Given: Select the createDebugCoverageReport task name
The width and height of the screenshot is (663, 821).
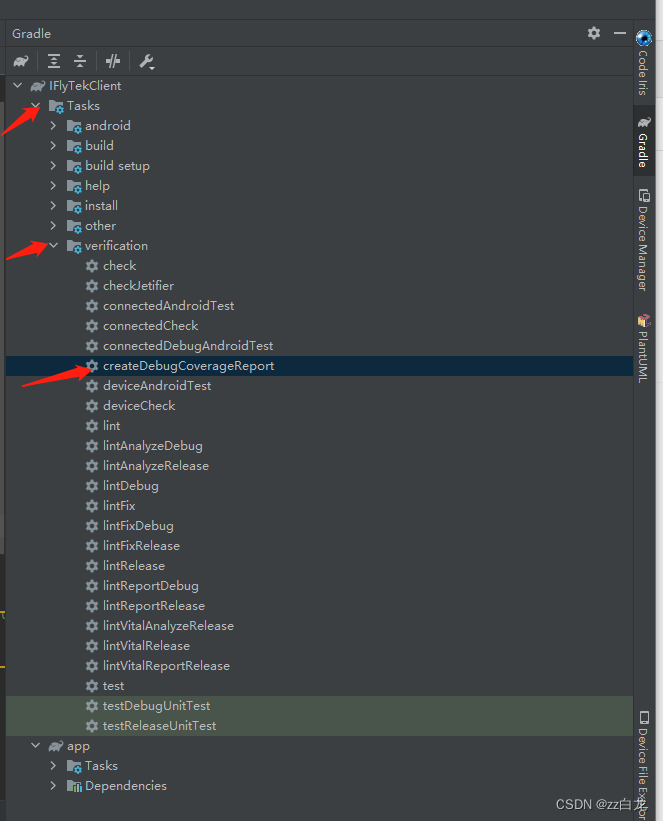Looking at the screenshot, I should 189,365.
